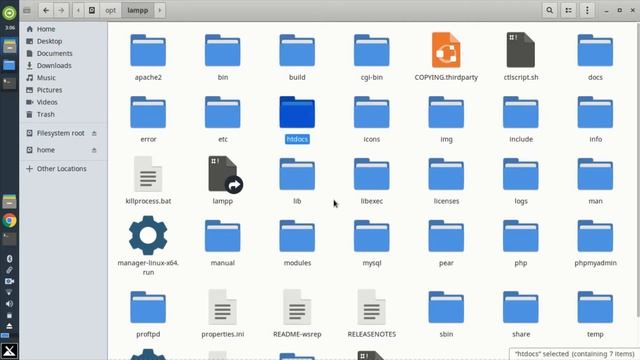Open the manual folder
The height and width of the screenshot is (360, 640).
coord(222,236)
